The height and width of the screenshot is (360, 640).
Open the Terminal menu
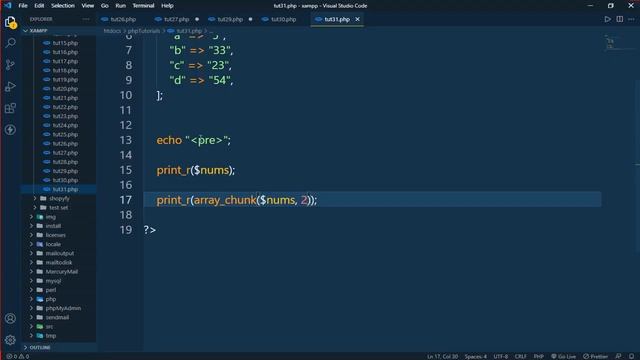click(x=143, y=6)
